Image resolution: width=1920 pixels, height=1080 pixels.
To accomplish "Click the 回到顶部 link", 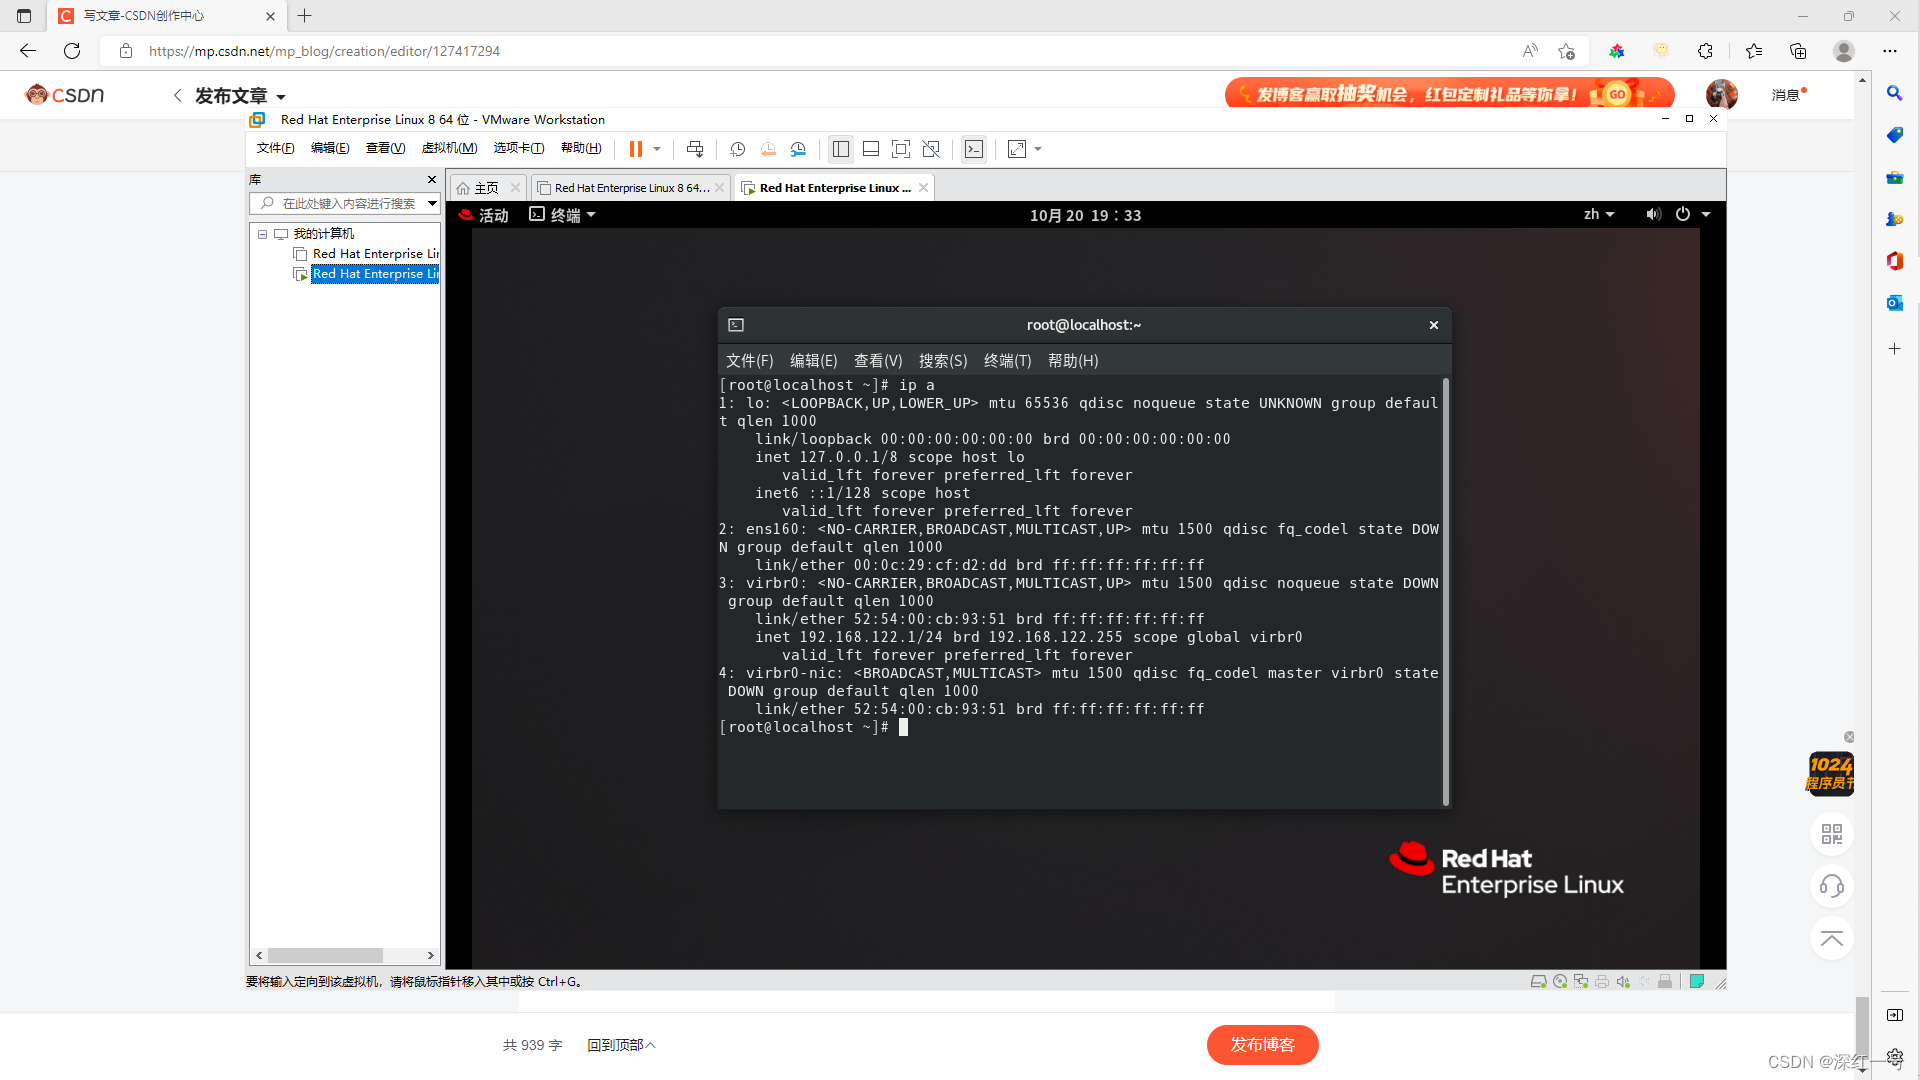I will coord(621,1045).
